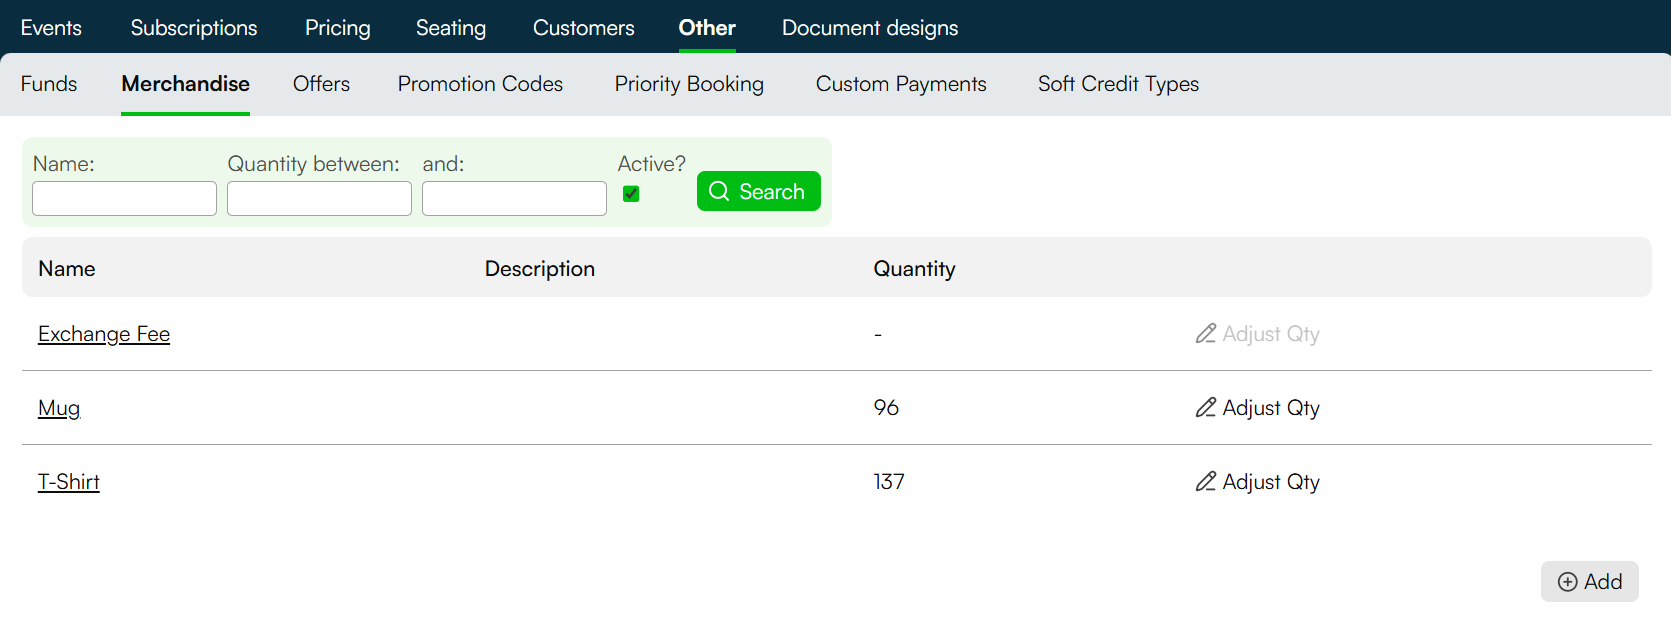Open the Offers sub-tab
The image size is (1671, 622).
321,84
